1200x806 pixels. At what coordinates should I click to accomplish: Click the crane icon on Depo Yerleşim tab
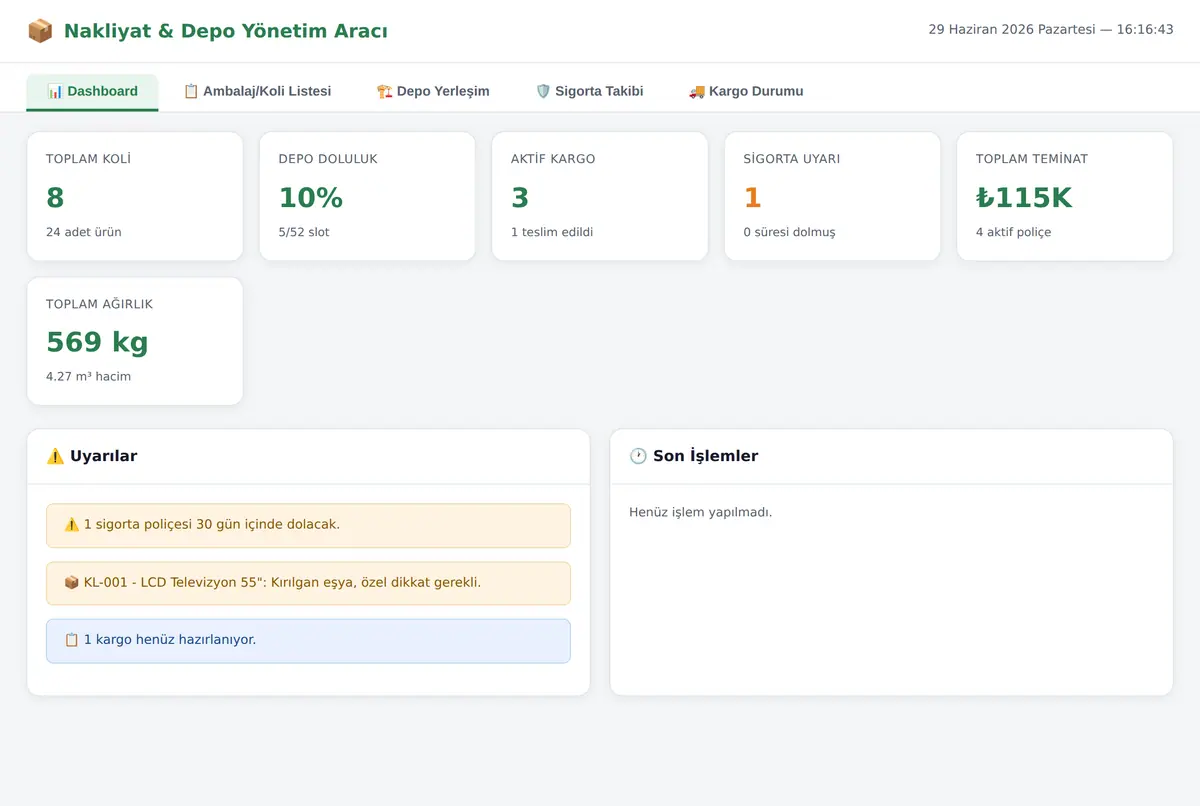(x=385, y=91)
